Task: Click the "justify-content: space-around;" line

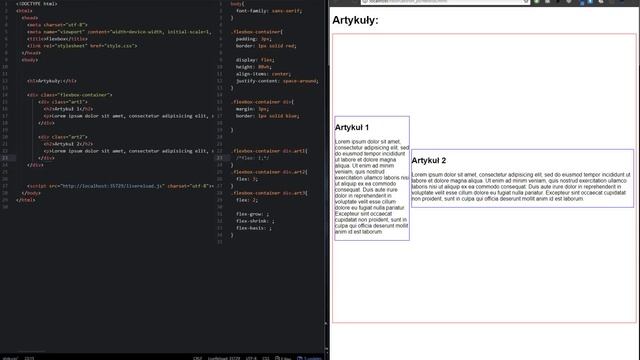Action: [277, 81]
